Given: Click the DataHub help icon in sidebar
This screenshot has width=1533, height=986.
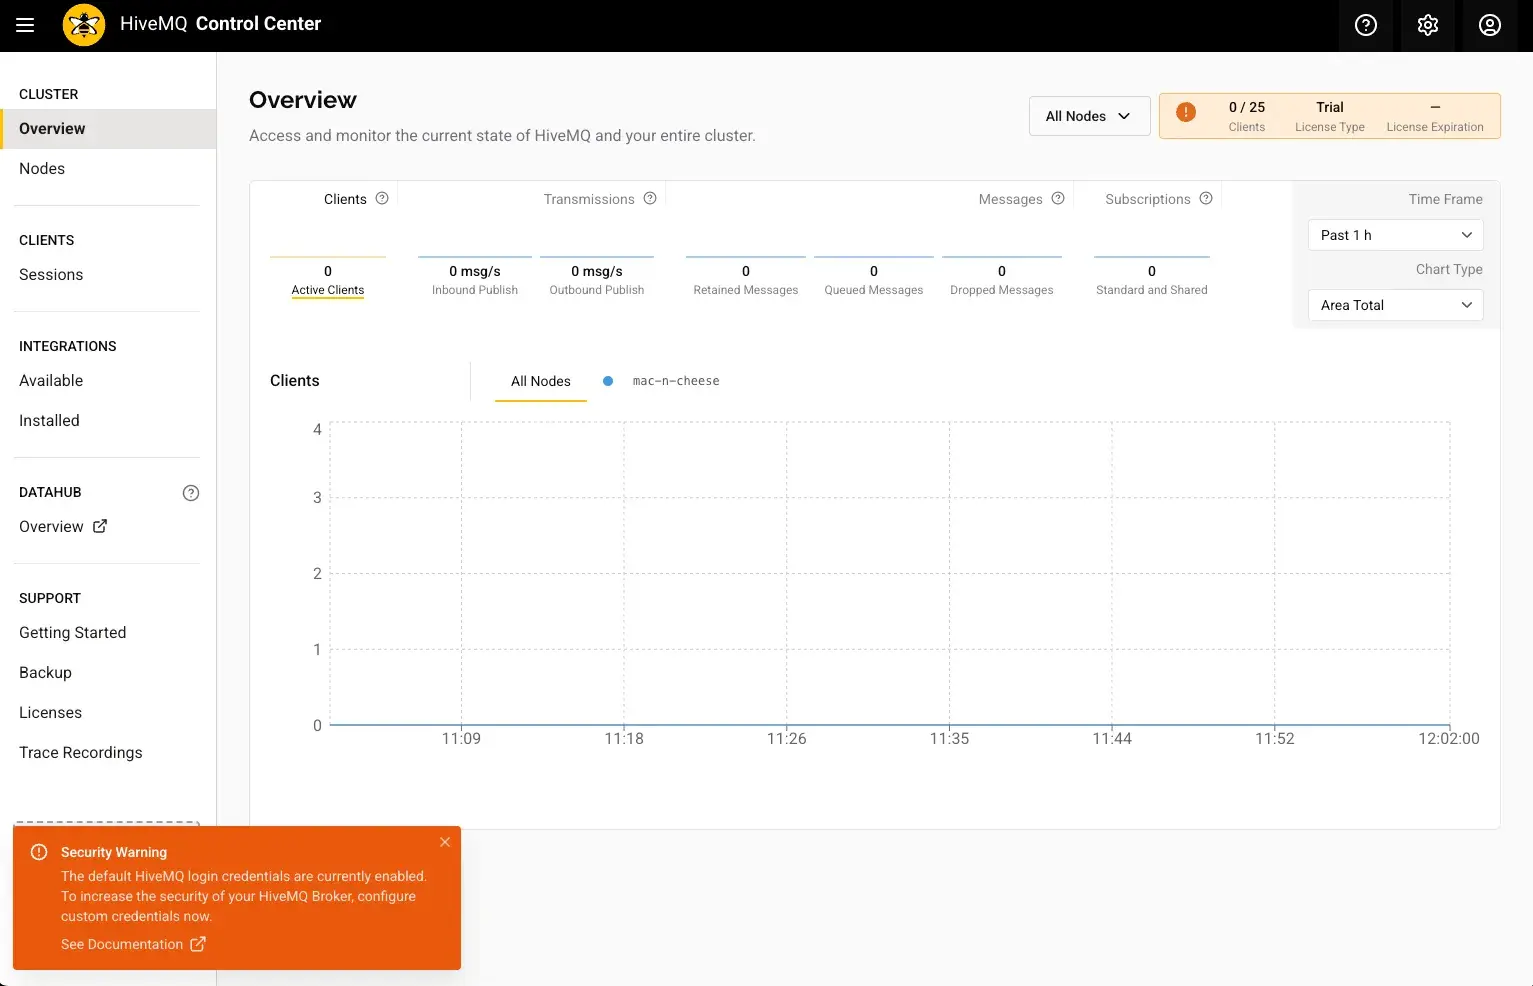Looking at the screenshot, I should coord(191,493).
